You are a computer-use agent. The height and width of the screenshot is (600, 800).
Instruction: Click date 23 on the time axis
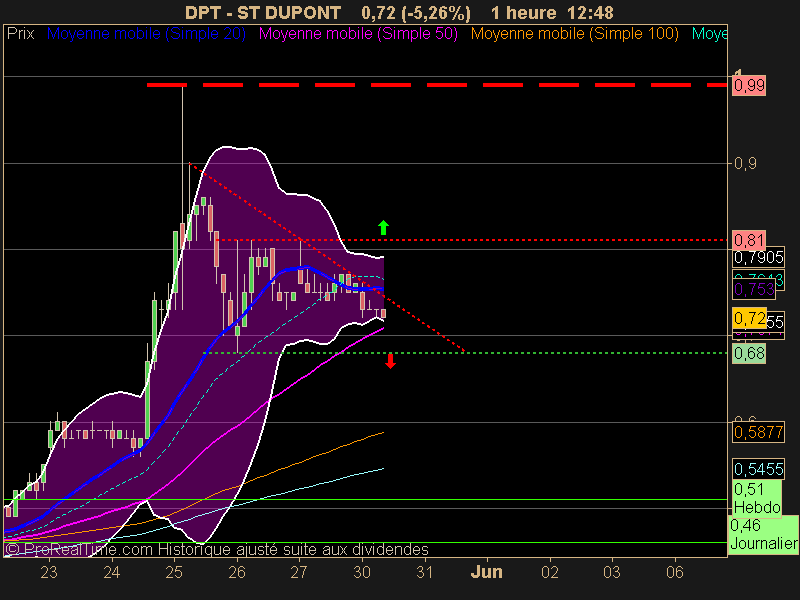(49, 572)
